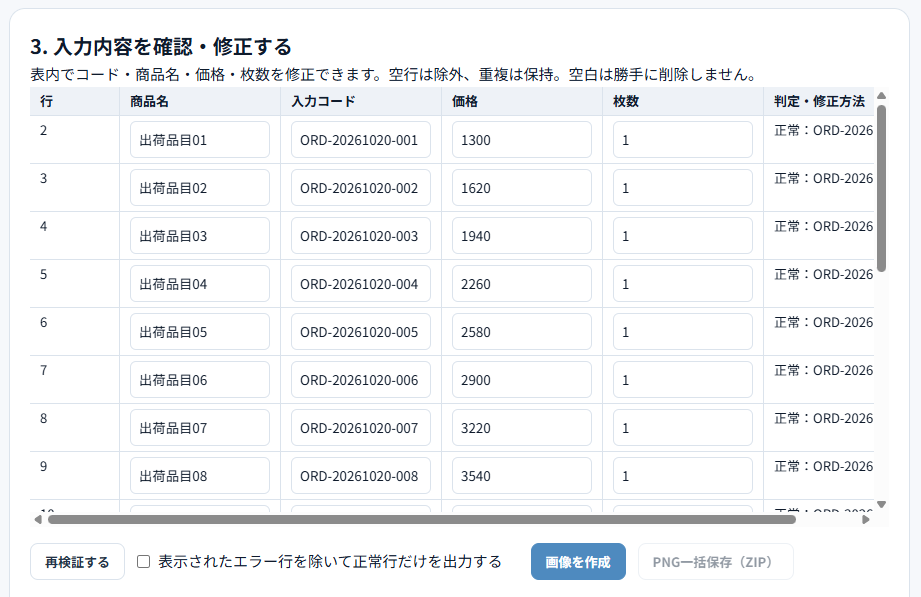This screenshot has height=597, width=921.
Task: Select the price field showing 2900
Action: click(522, 380)
